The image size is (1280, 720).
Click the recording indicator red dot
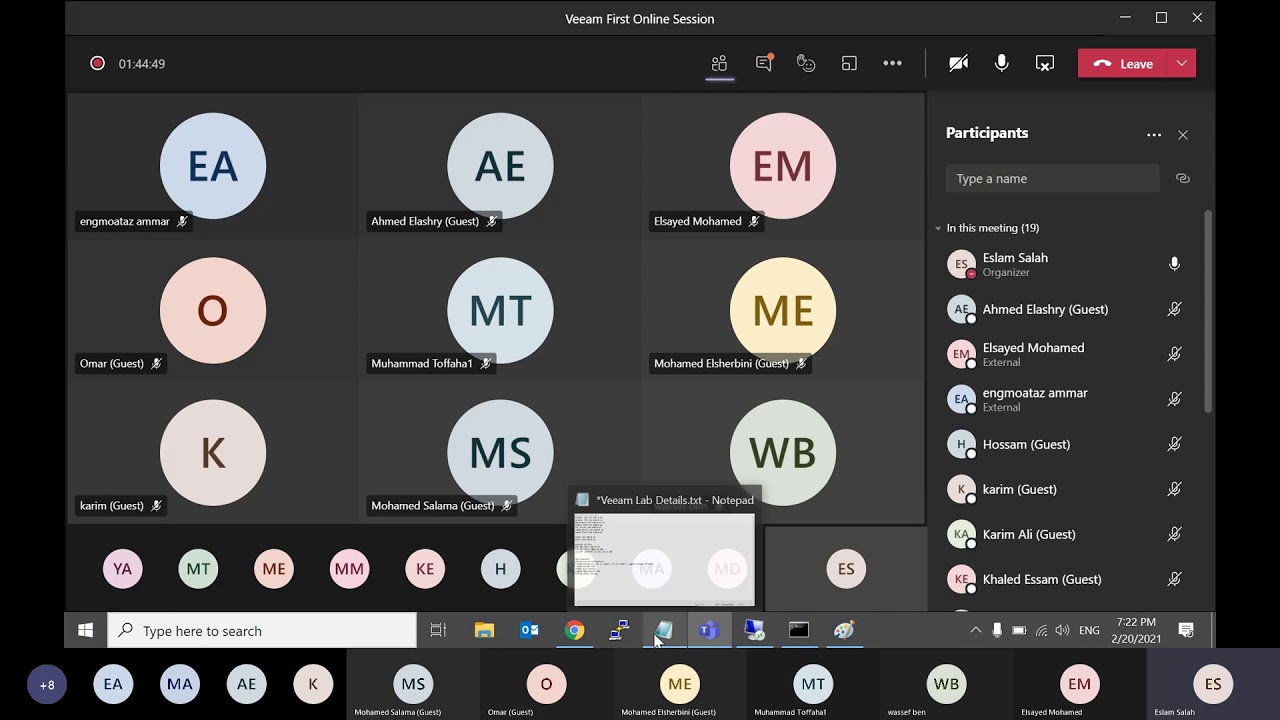(97, 63)
